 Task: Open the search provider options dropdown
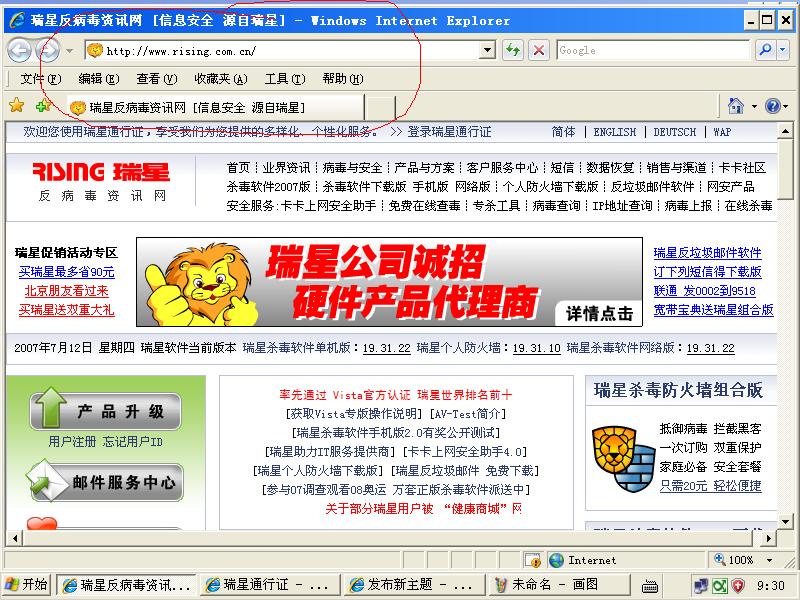(x=783, y=50)
